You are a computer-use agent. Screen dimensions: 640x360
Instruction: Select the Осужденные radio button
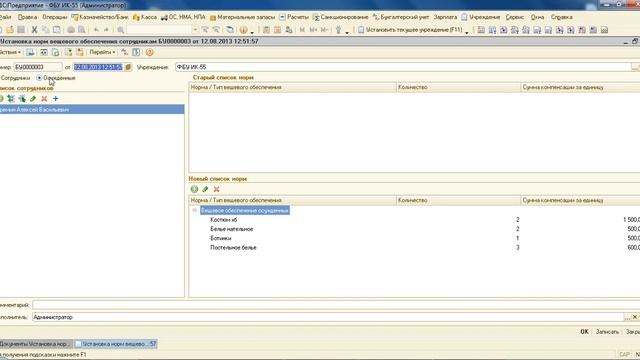39,78
